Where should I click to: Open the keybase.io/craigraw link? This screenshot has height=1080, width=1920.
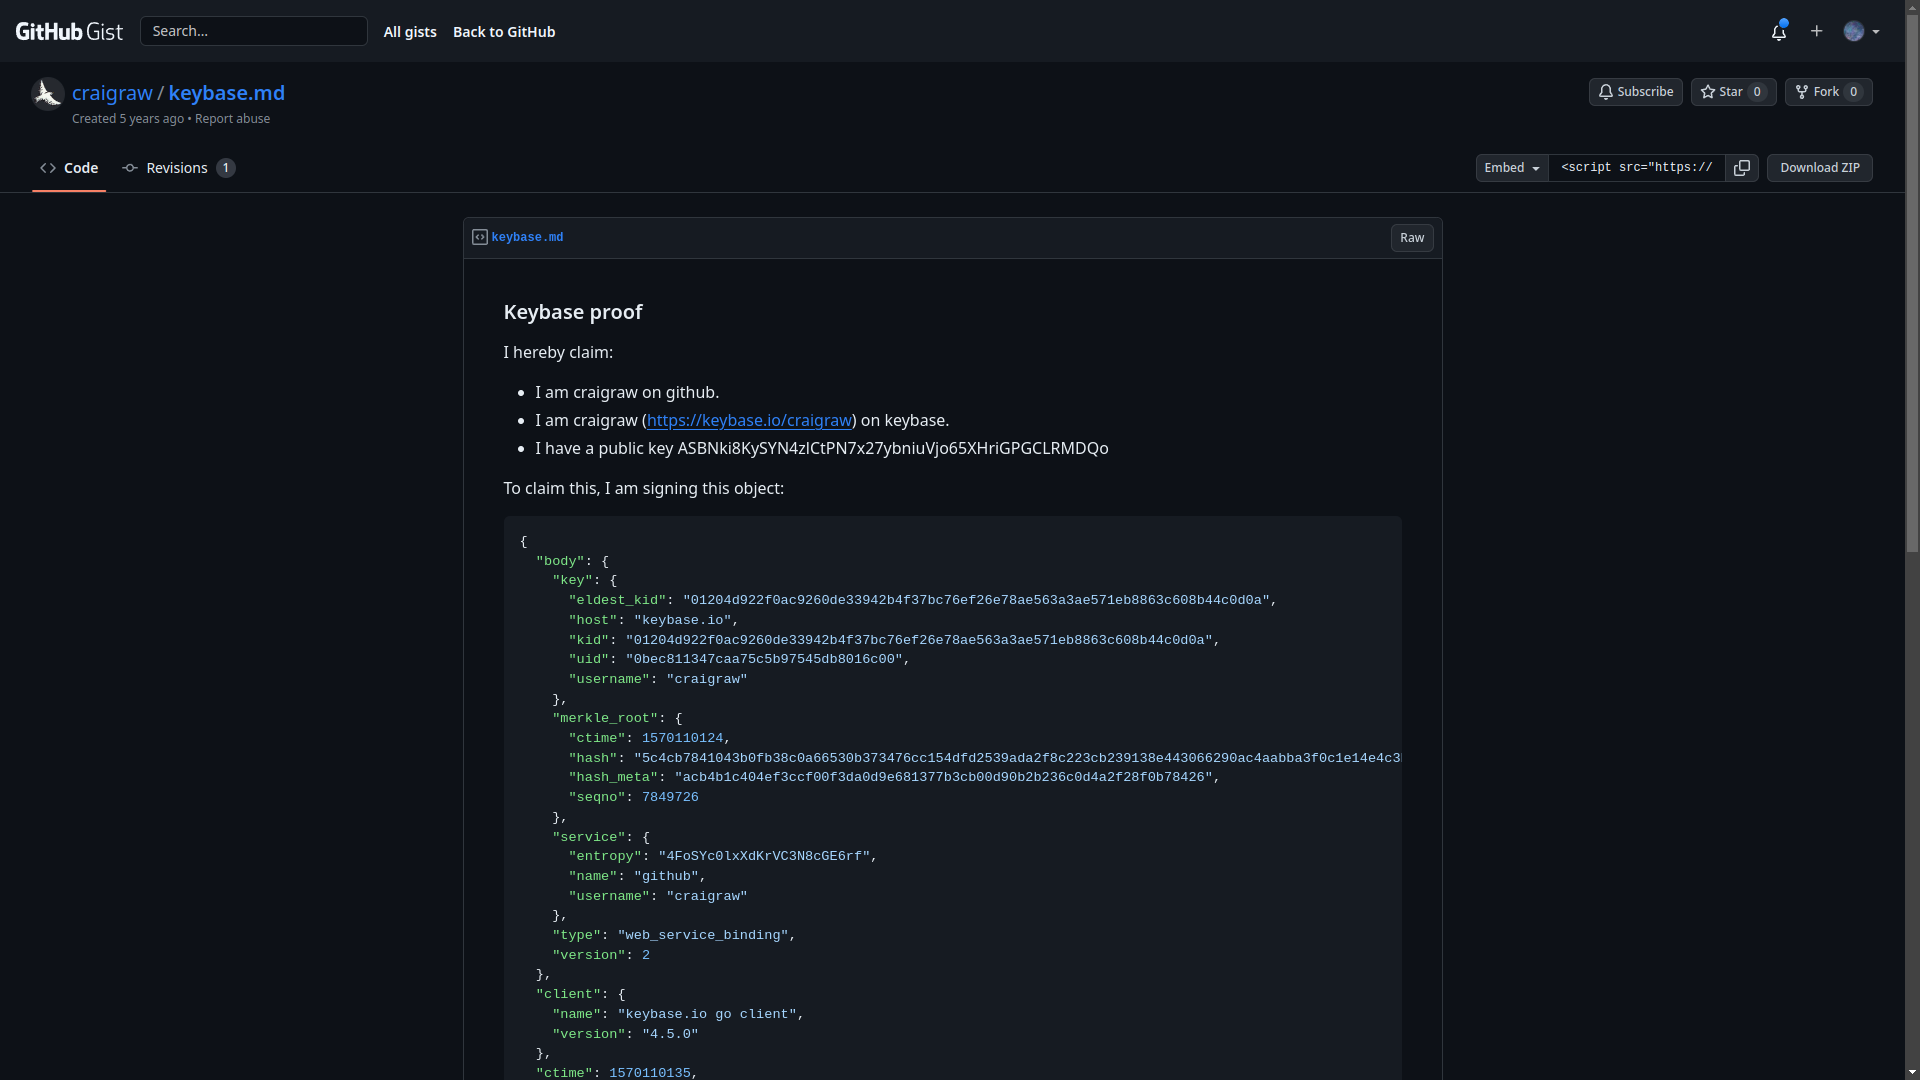tap(749, 421)
